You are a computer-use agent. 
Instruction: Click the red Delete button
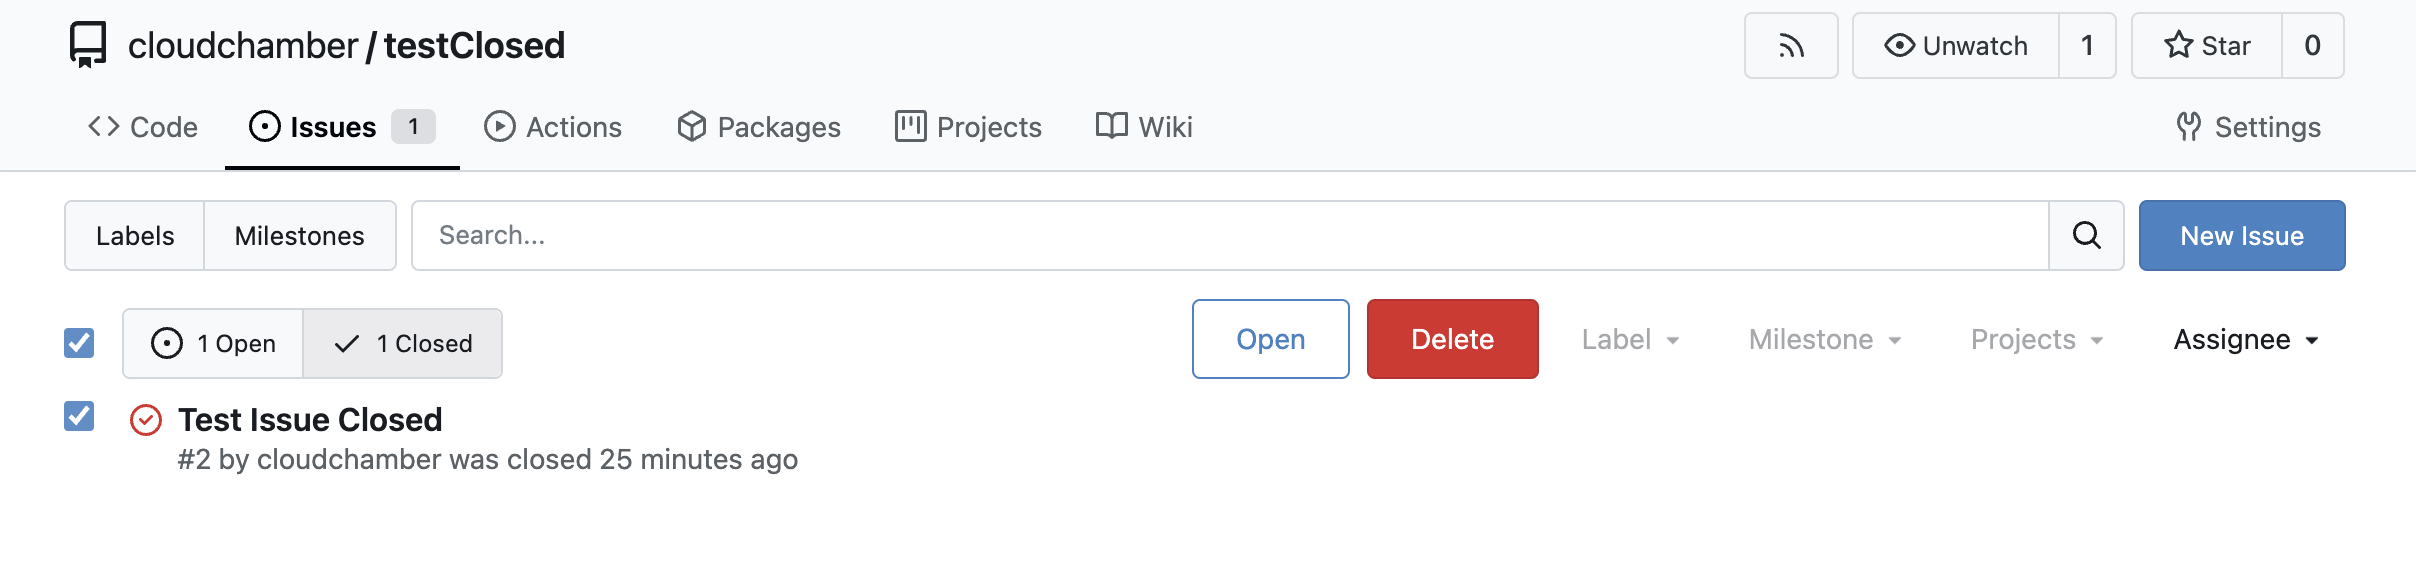tap(1452, 339)
